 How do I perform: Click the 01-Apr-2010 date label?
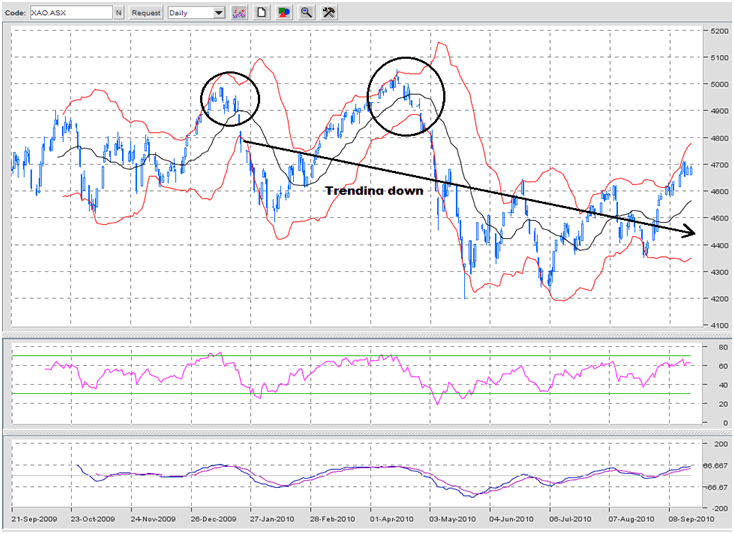pos(392,519)
